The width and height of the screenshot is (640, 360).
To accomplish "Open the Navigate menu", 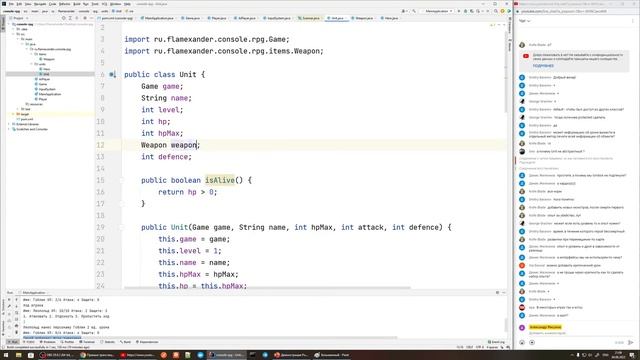I will click(x=40, y=4).
